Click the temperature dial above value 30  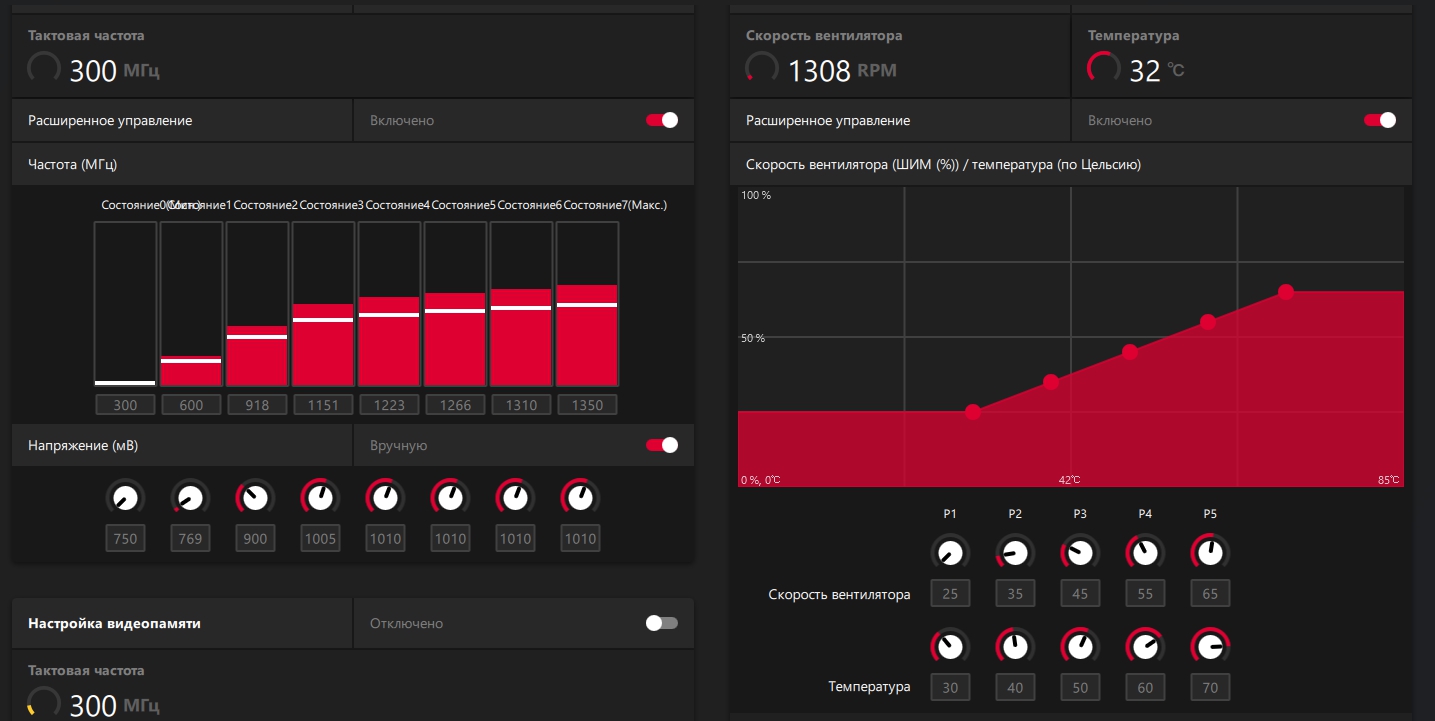pyautogui.click(x=950, y=646)
